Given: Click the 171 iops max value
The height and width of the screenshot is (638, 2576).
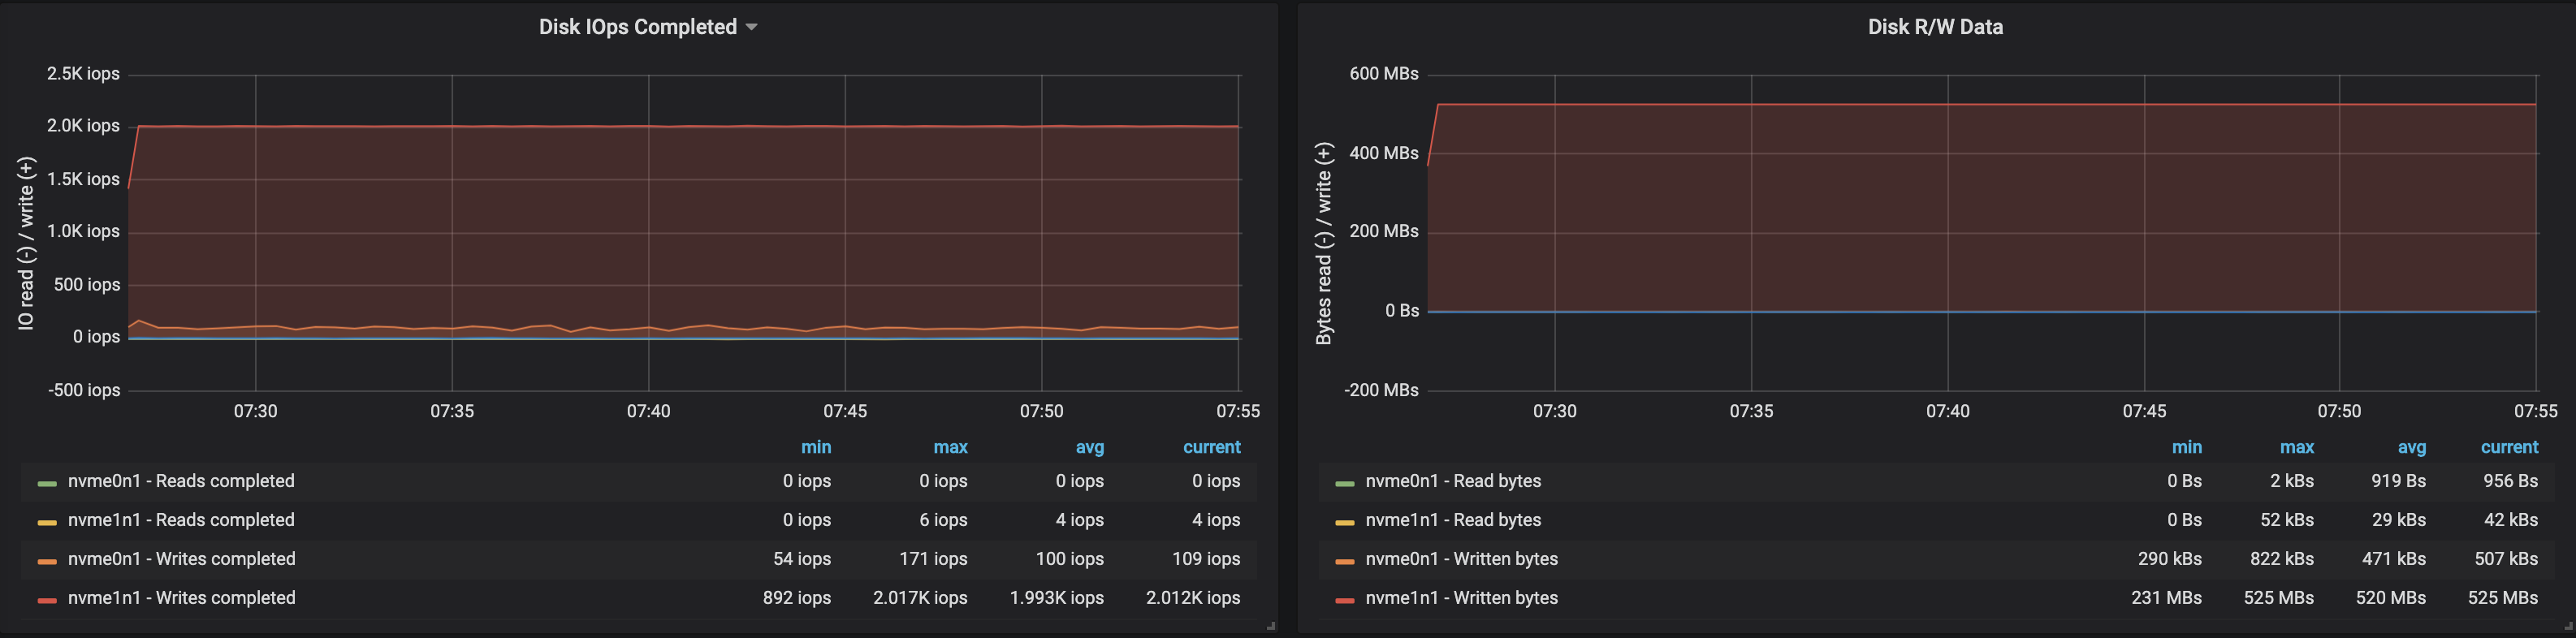Looking at the screenshot, I should tap(933, 559).
